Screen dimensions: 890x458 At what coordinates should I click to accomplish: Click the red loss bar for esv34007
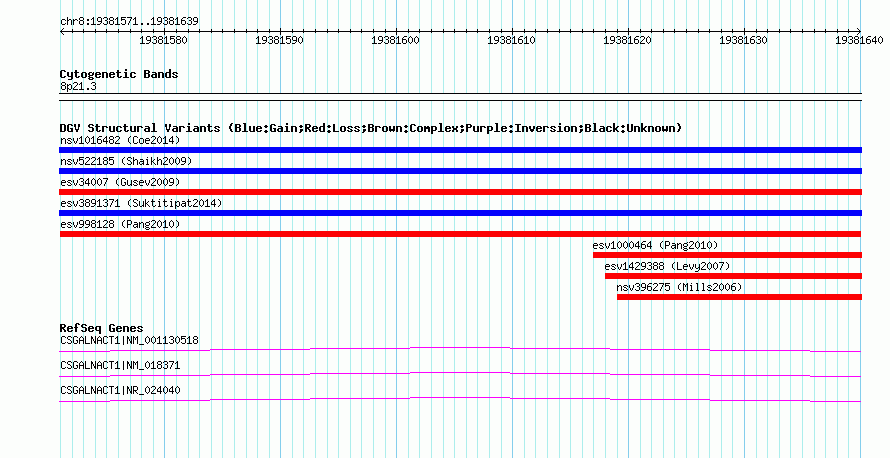[460, 192]
